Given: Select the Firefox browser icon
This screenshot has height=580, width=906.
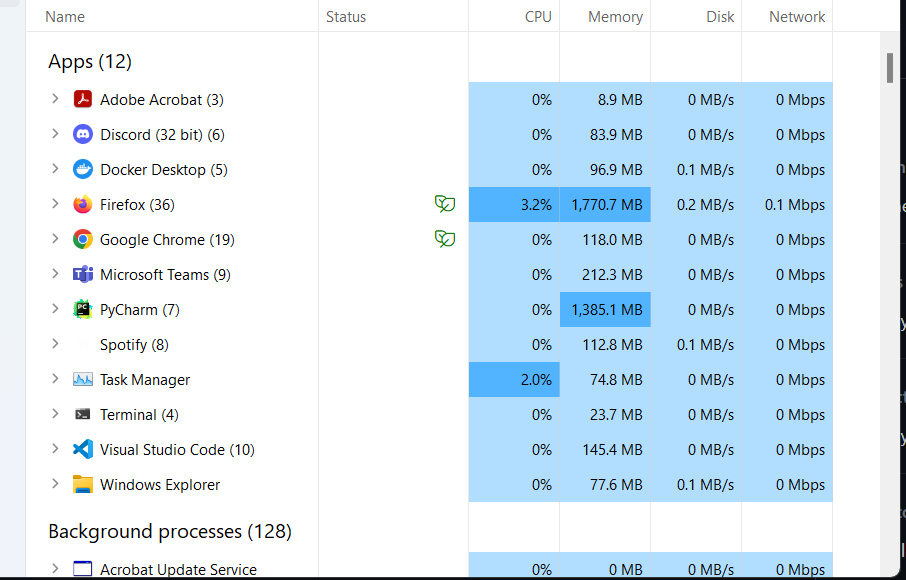Looking at the screenshot, I should 84,204.
